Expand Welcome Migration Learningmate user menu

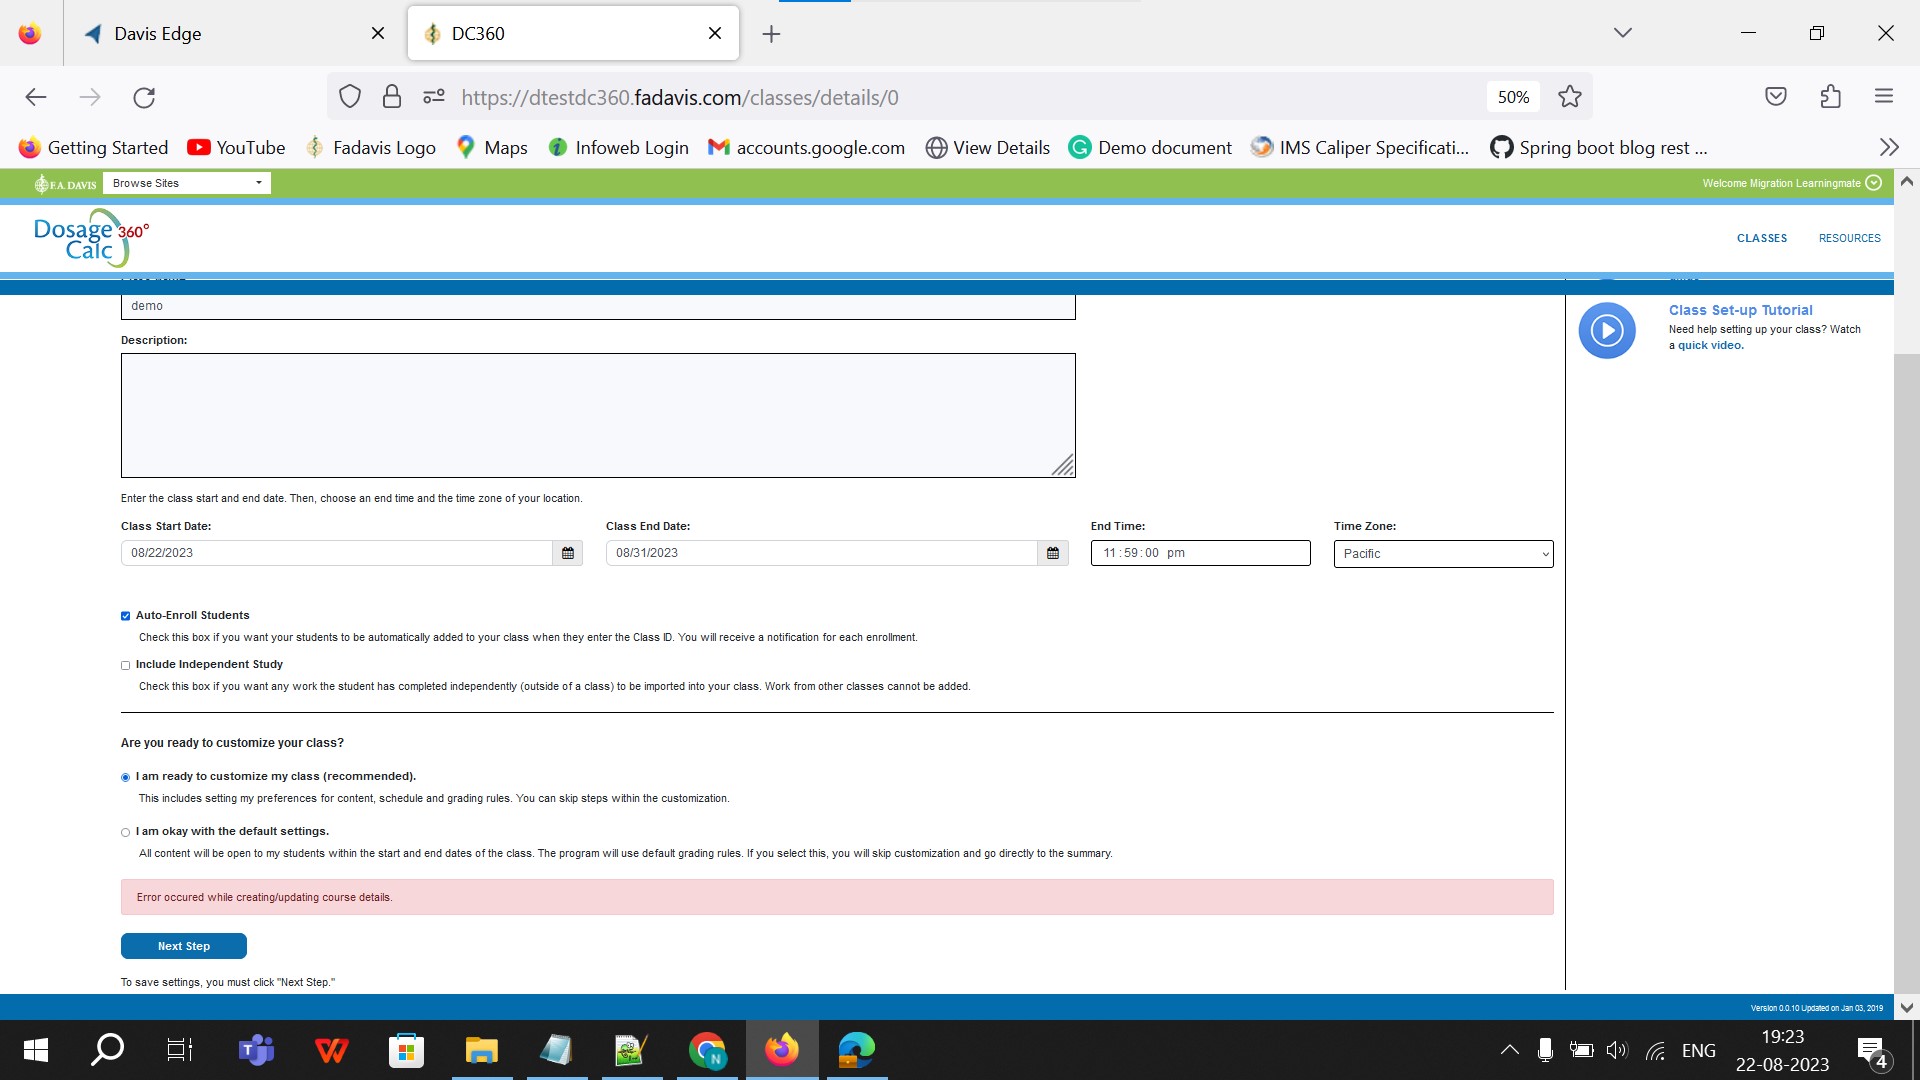coord(1874,183)
